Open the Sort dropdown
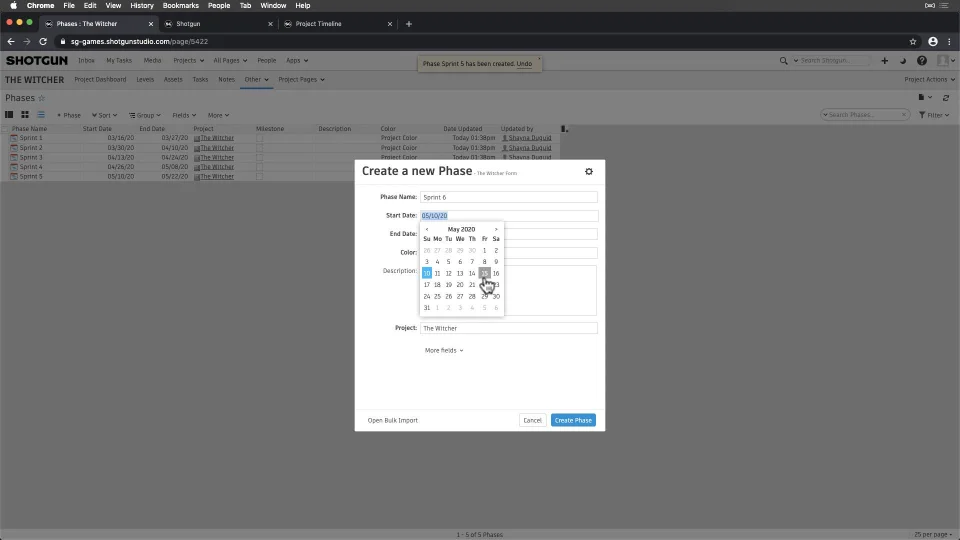The image size is (960, 540). (x=104, y=115)
